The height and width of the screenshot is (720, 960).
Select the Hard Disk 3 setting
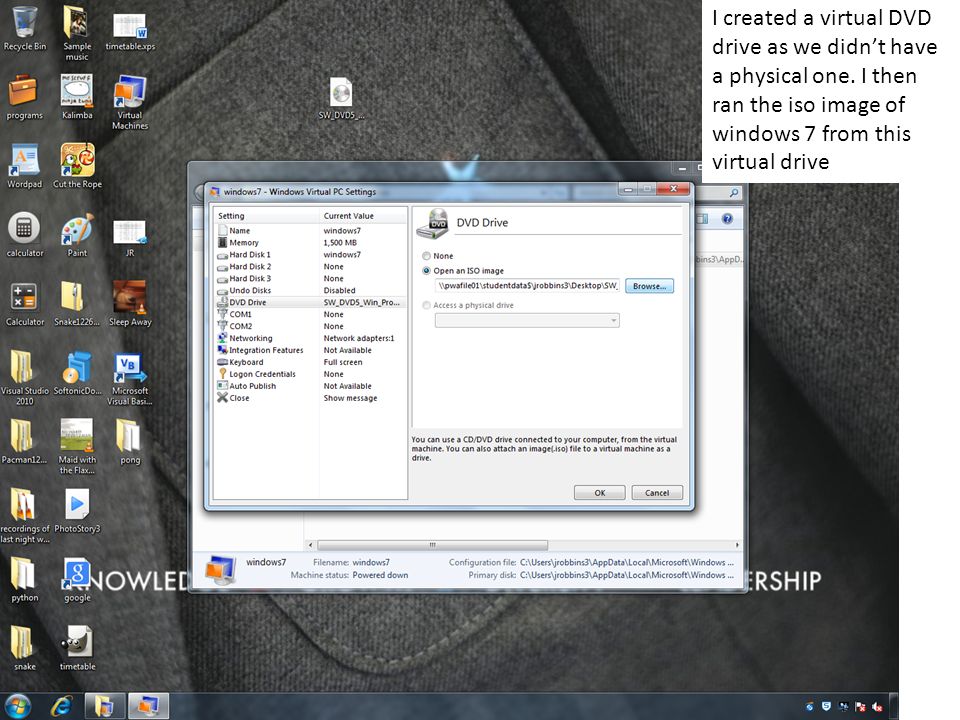point(310,279)
